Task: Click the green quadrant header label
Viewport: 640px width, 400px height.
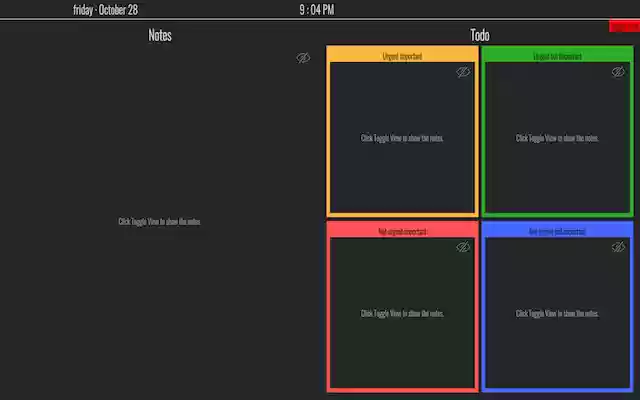Action: coord(557,56)
